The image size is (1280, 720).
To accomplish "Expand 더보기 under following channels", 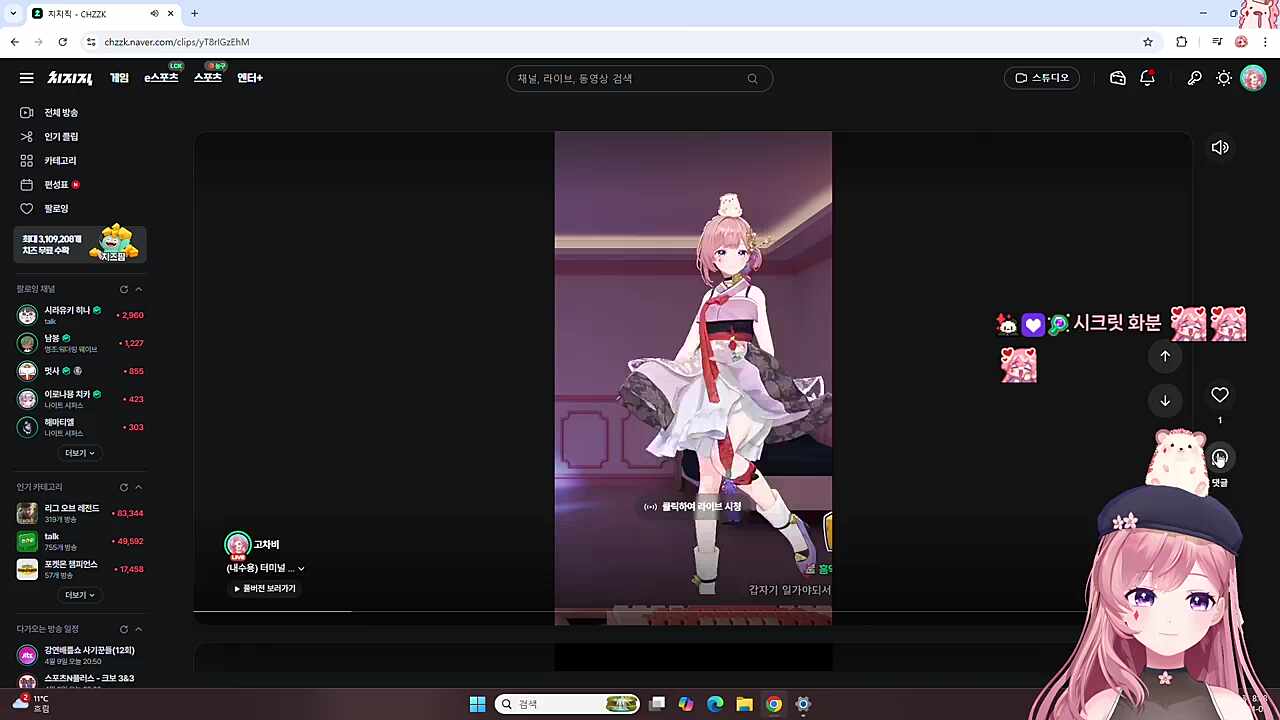I will [80, 453].
